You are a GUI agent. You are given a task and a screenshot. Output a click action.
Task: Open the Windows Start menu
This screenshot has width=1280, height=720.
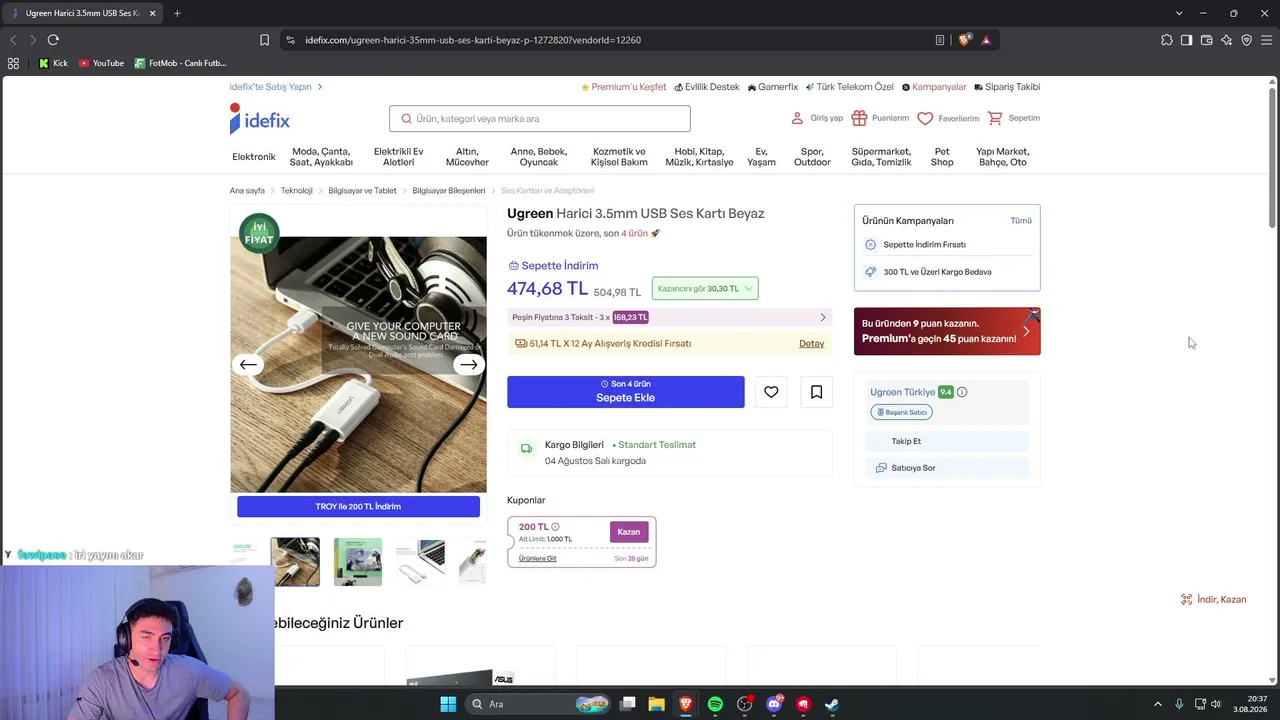(x=448, y=704)
